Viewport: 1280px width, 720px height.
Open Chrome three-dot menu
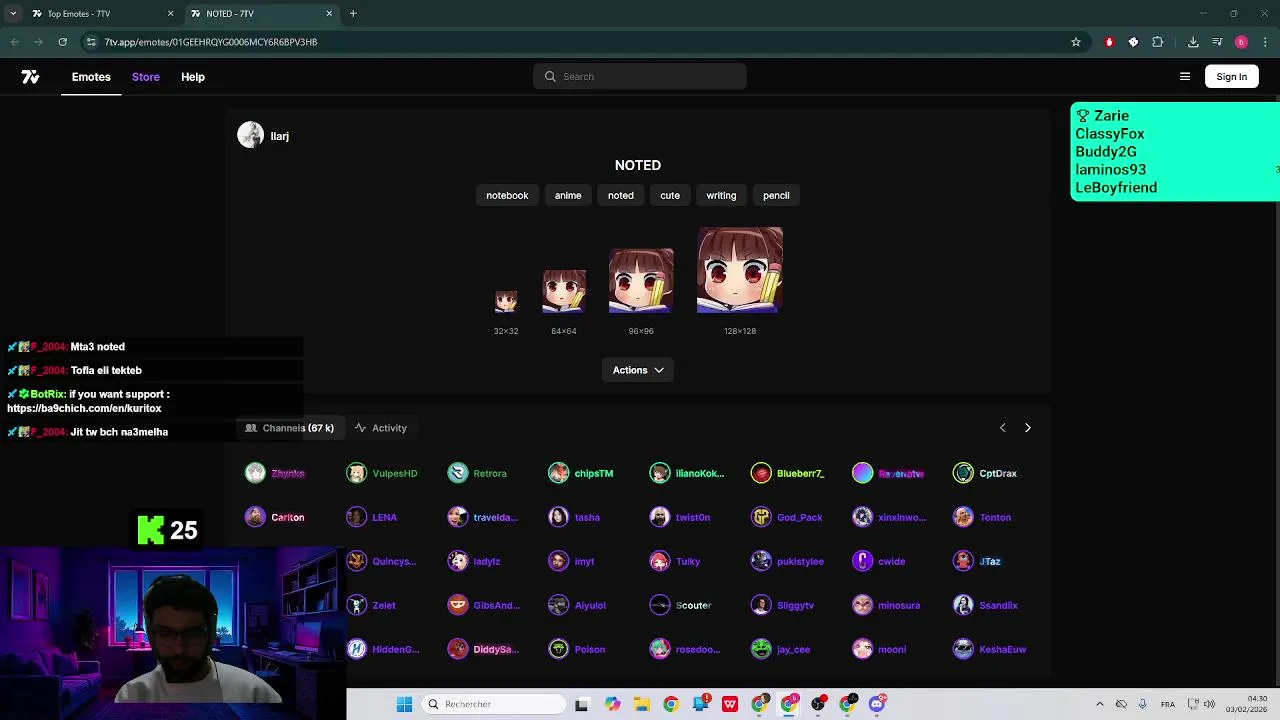1265,42
